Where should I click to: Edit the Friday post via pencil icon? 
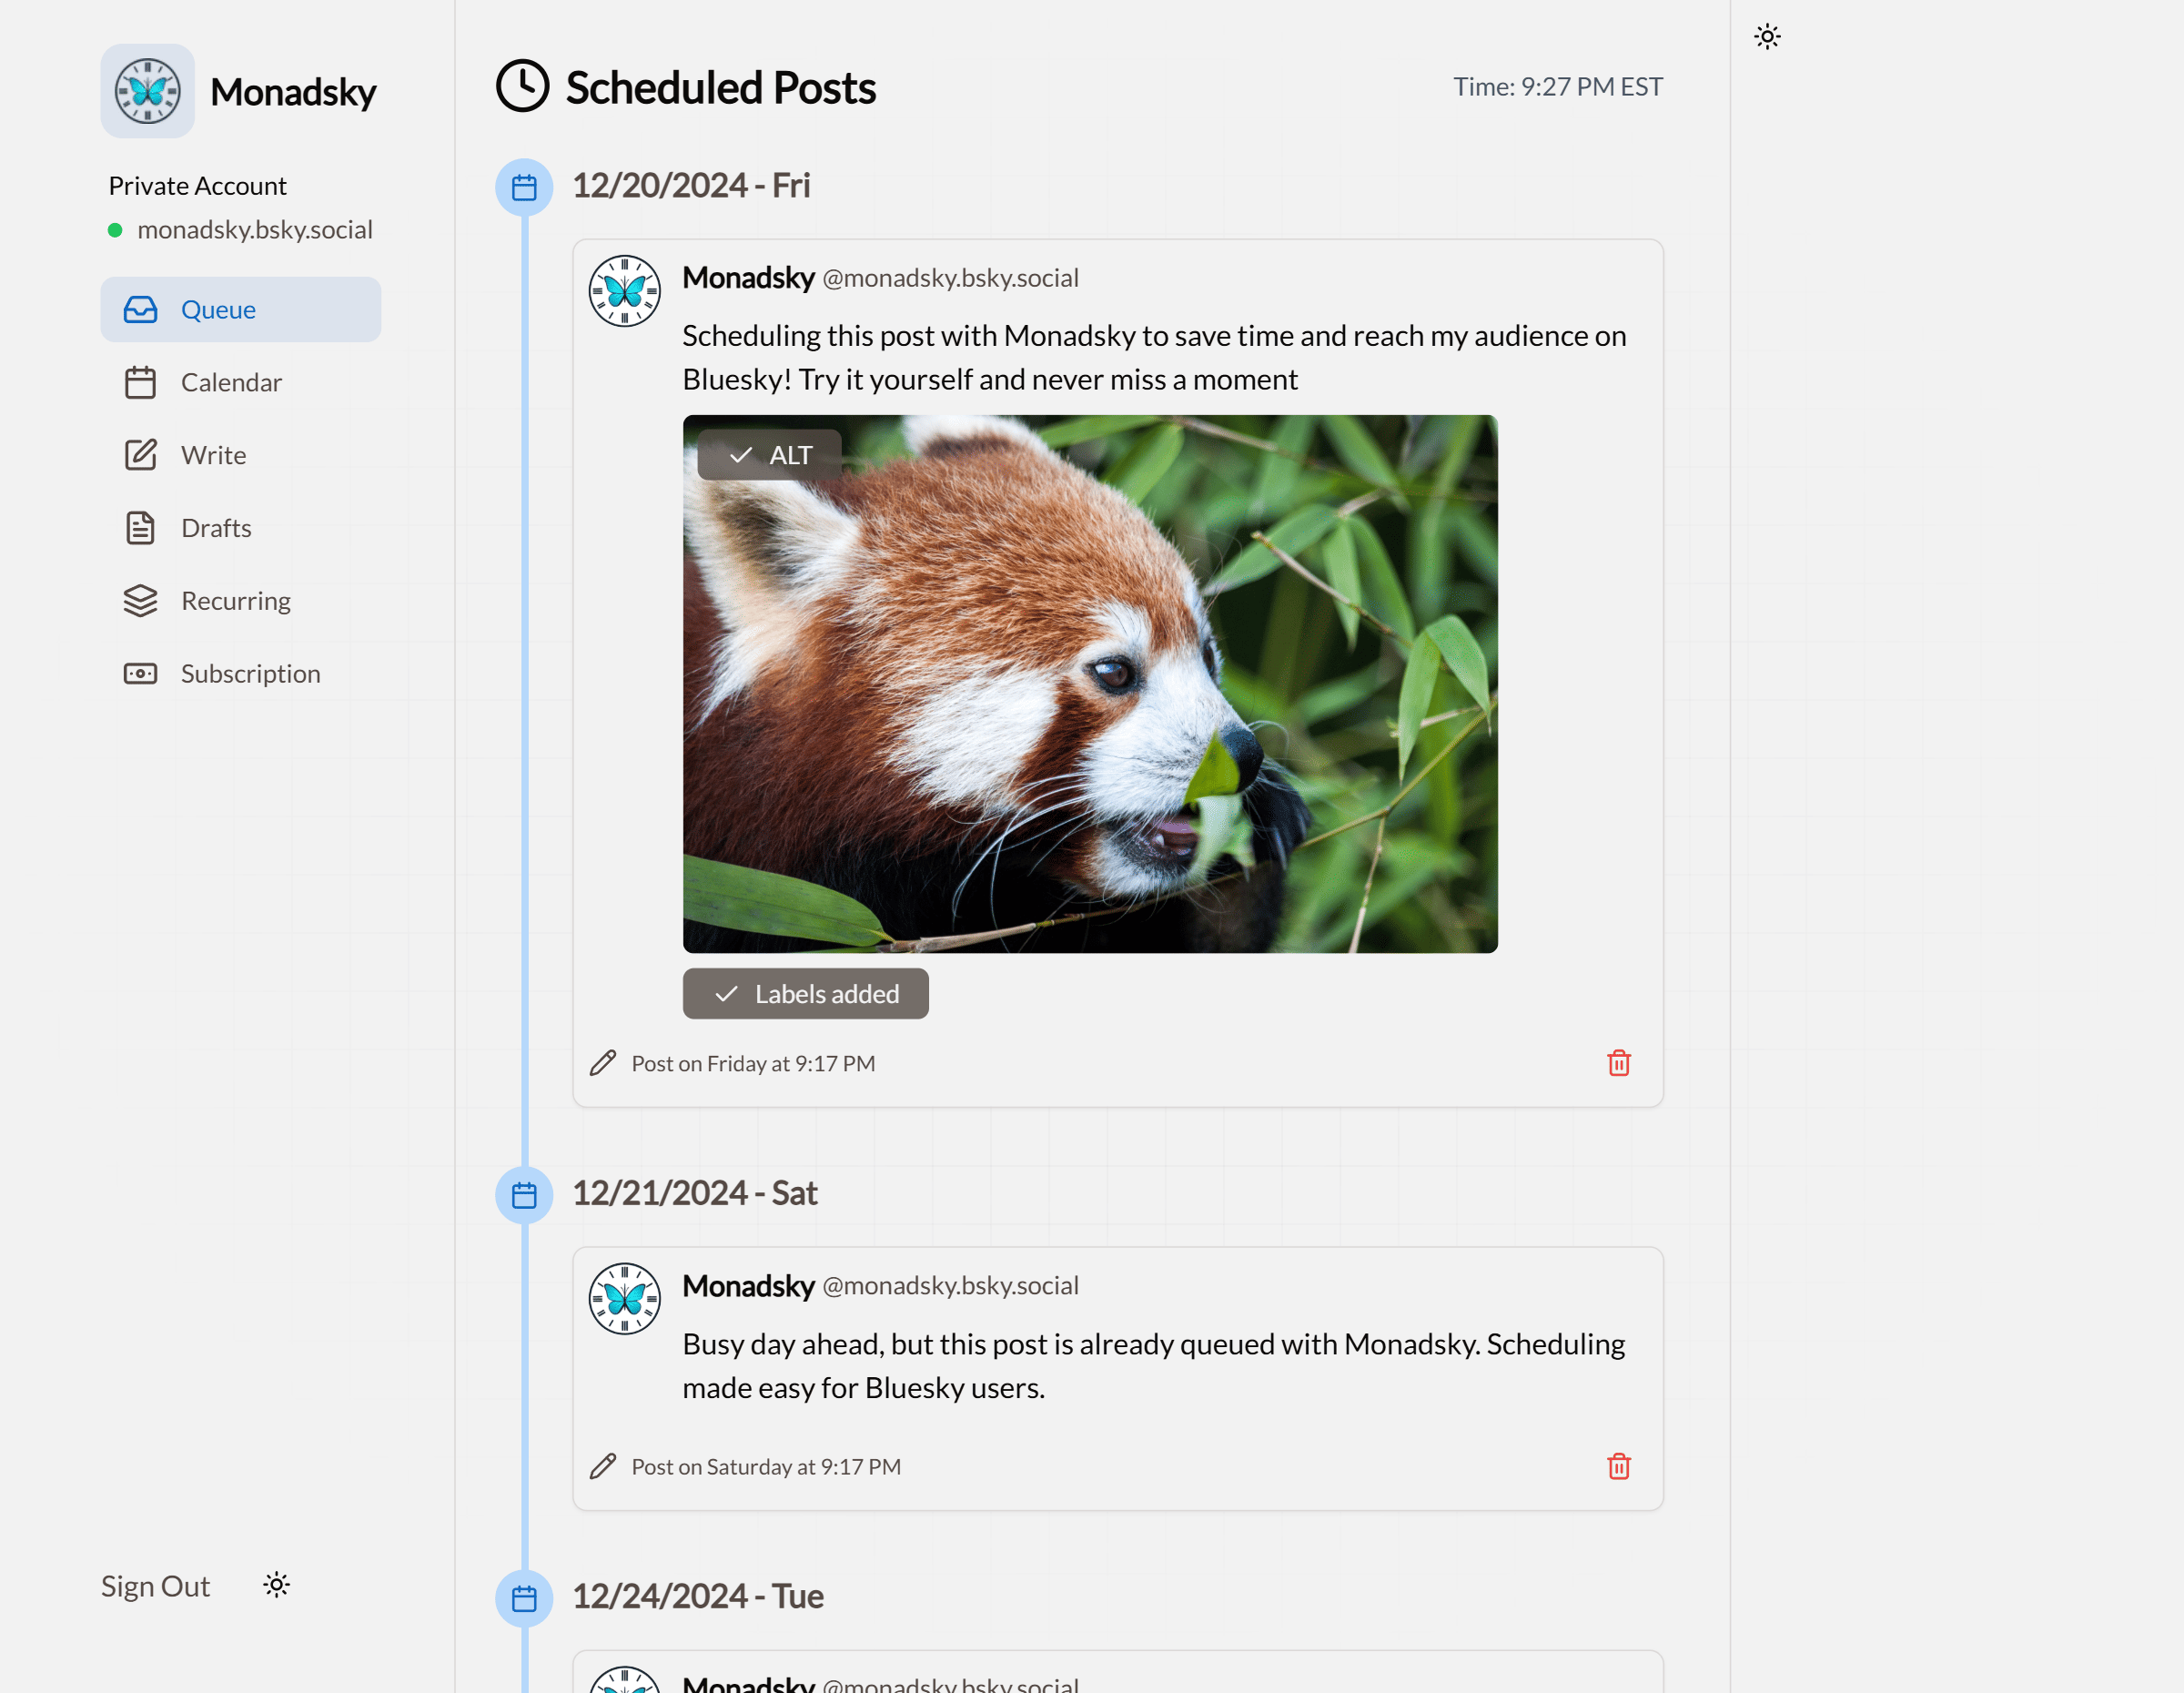coord(603,1063)
